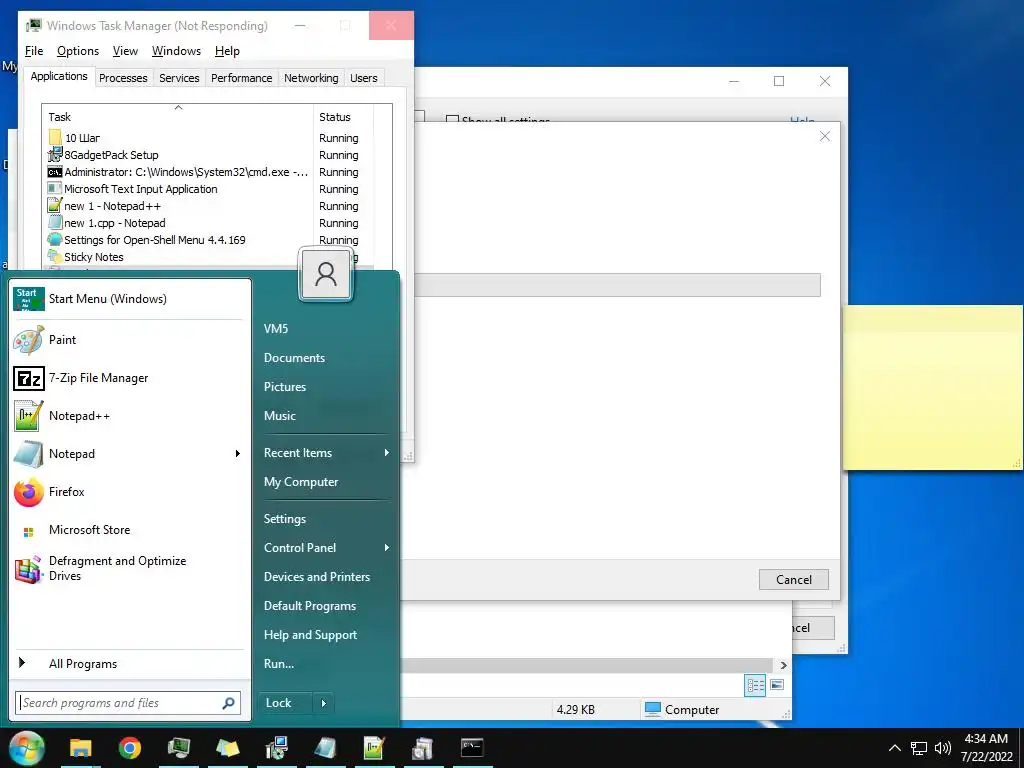Image resolution: width=1024 pixels, height=768 pixels.
Task: Open Documents from Start menu
Action: click(295, 358)
